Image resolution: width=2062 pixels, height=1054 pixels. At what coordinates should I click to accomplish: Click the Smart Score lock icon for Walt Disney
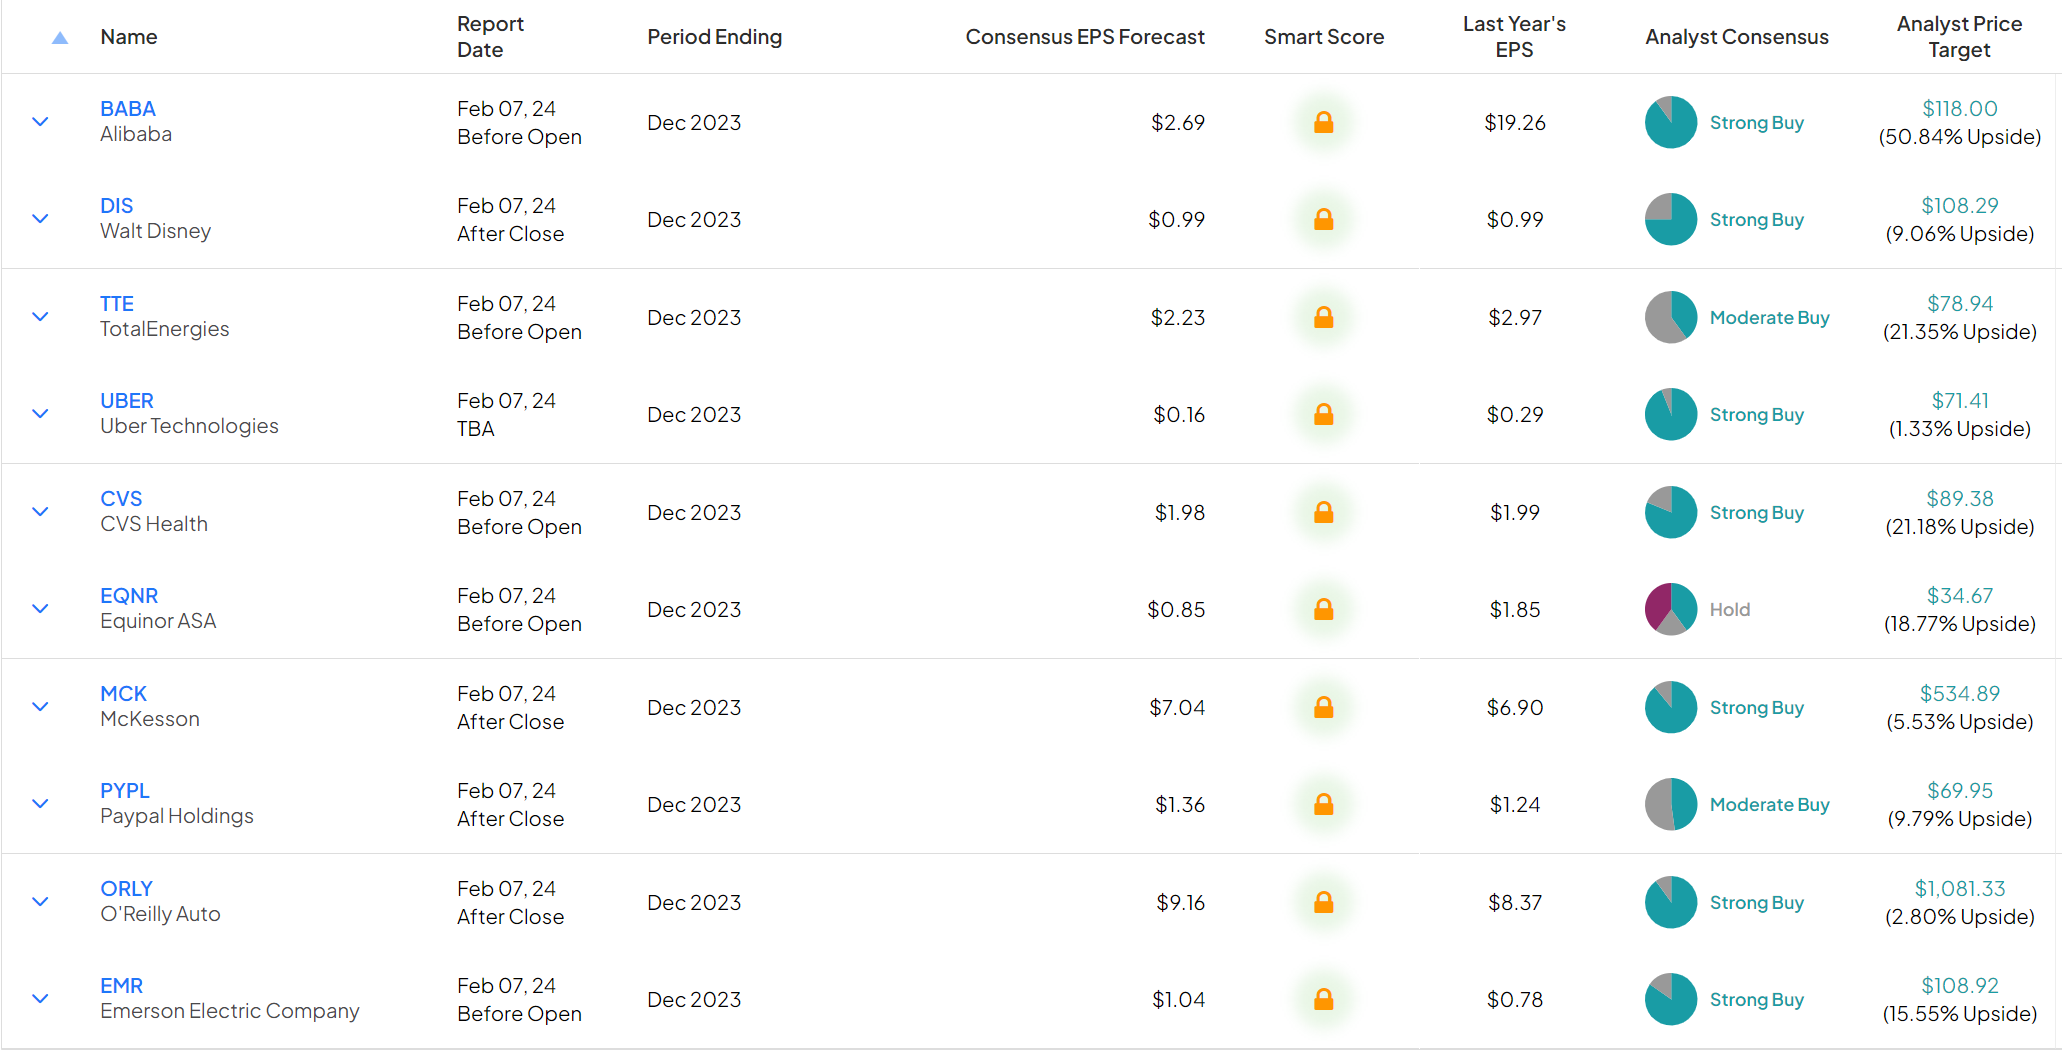tap(1323, 219)
